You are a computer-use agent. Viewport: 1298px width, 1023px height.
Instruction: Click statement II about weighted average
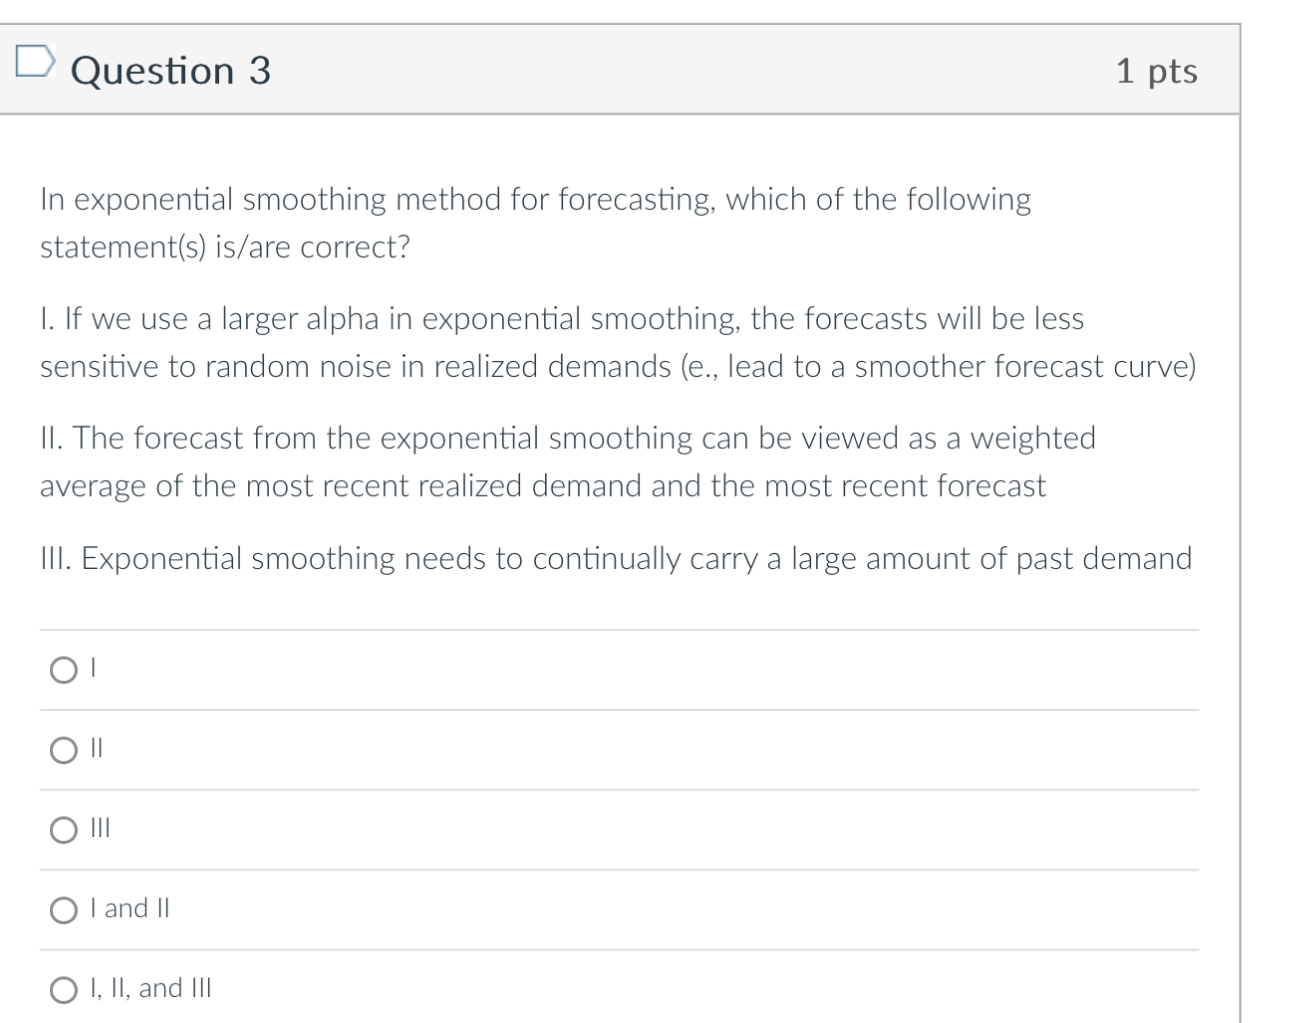(x=568, y=461)
